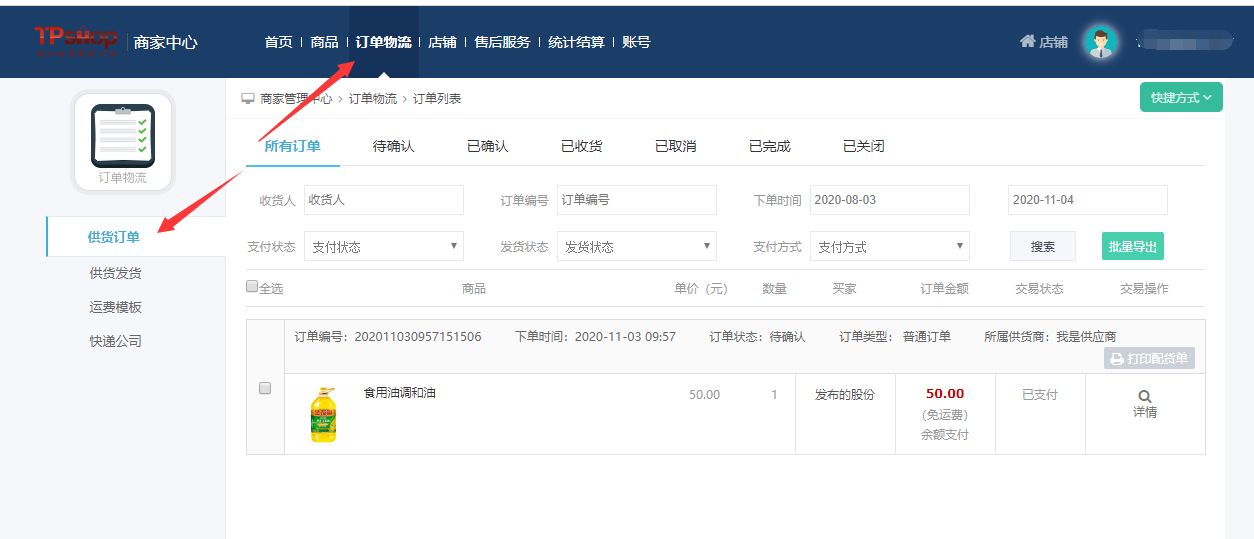Open the payment status dropdown
Viewport: 1254px width, 539px height.
[384, 246]
